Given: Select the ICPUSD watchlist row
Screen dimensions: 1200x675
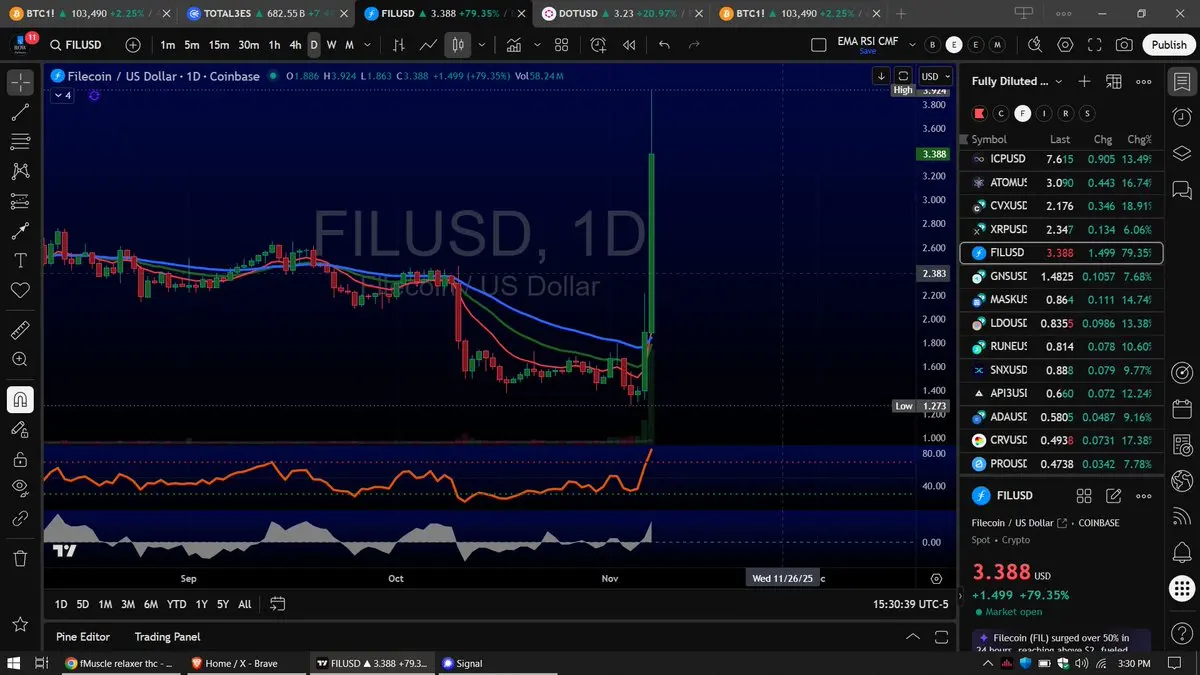Looking at the screenshot, I should tap(1061, 159).
